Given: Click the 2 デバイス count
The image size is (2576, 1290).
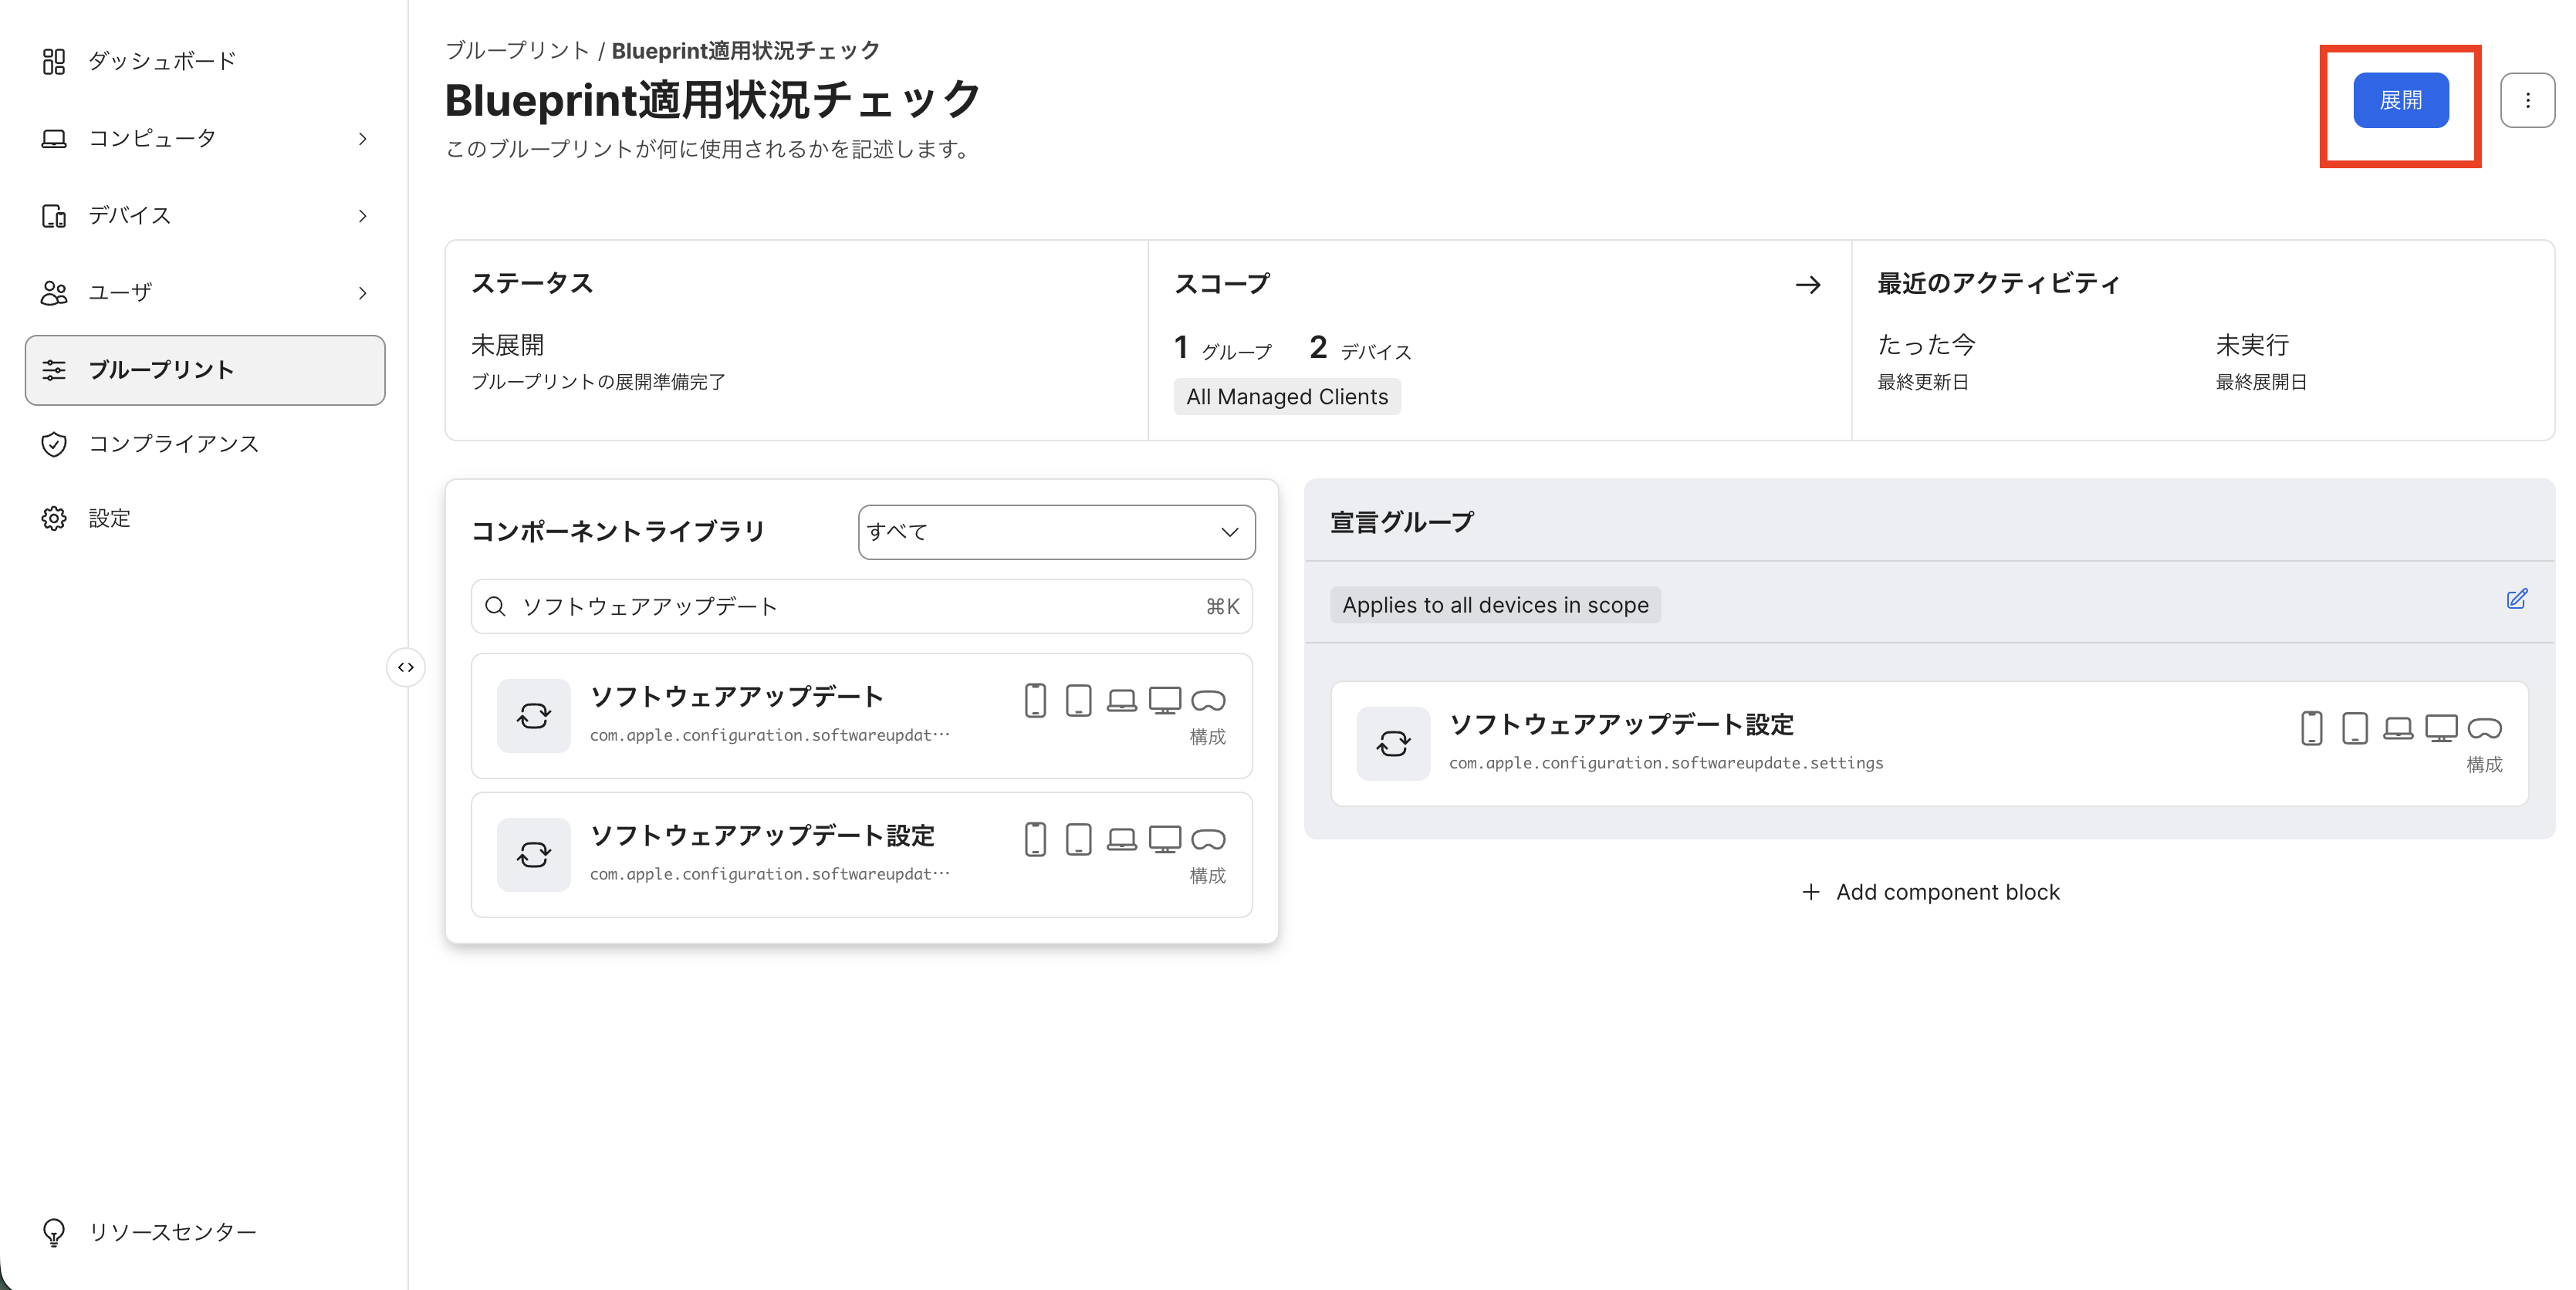Looking at the screenshot, I should tap(1360, 348).
